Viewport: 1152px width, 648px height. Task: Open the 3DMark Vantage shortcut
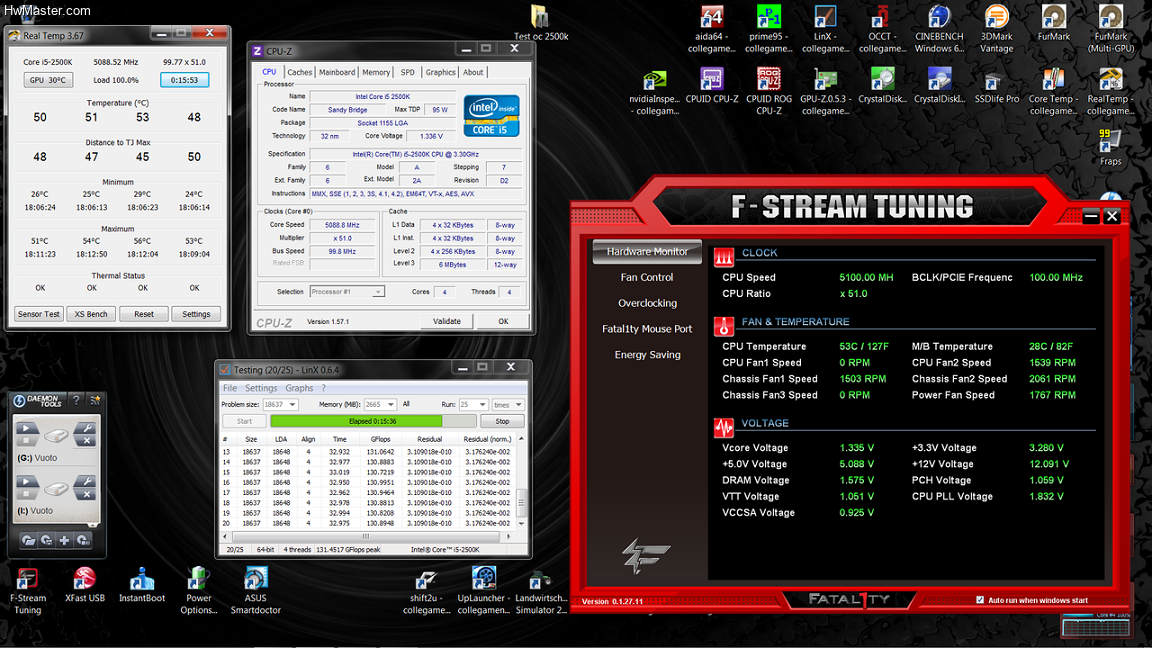[x=996, y=29]
